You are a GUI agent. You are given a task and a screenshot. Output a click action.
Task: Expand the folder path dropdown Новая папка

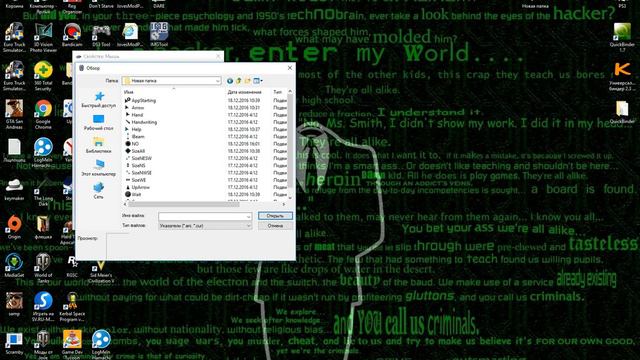pyautogui.click(x=218, y=81)
